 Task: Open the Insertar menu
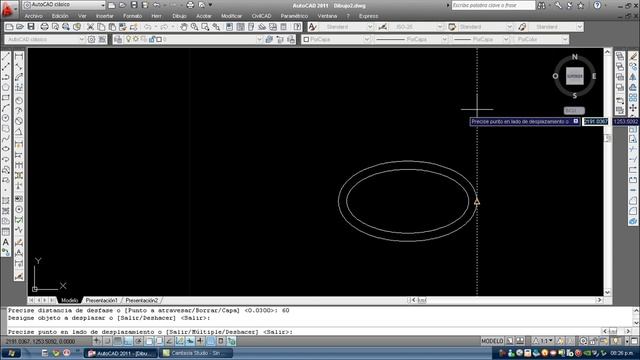pos(104,16)
